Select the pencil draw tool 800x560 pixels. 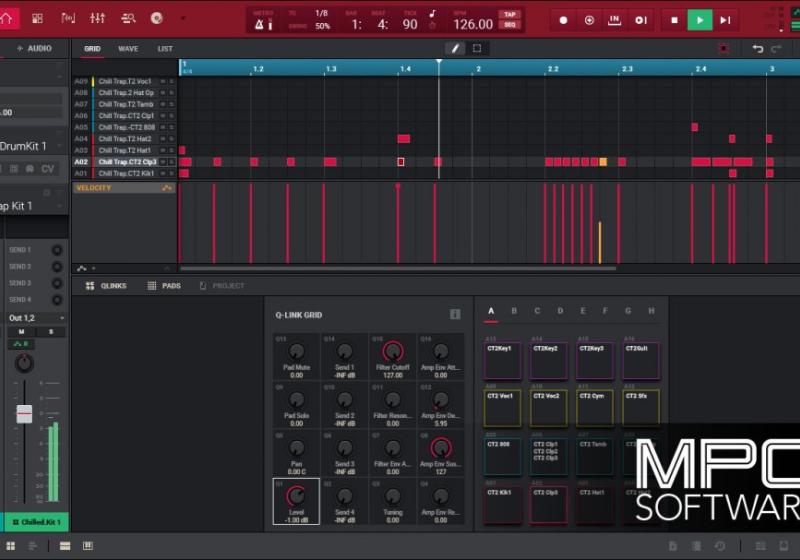[x=455, y=48]
